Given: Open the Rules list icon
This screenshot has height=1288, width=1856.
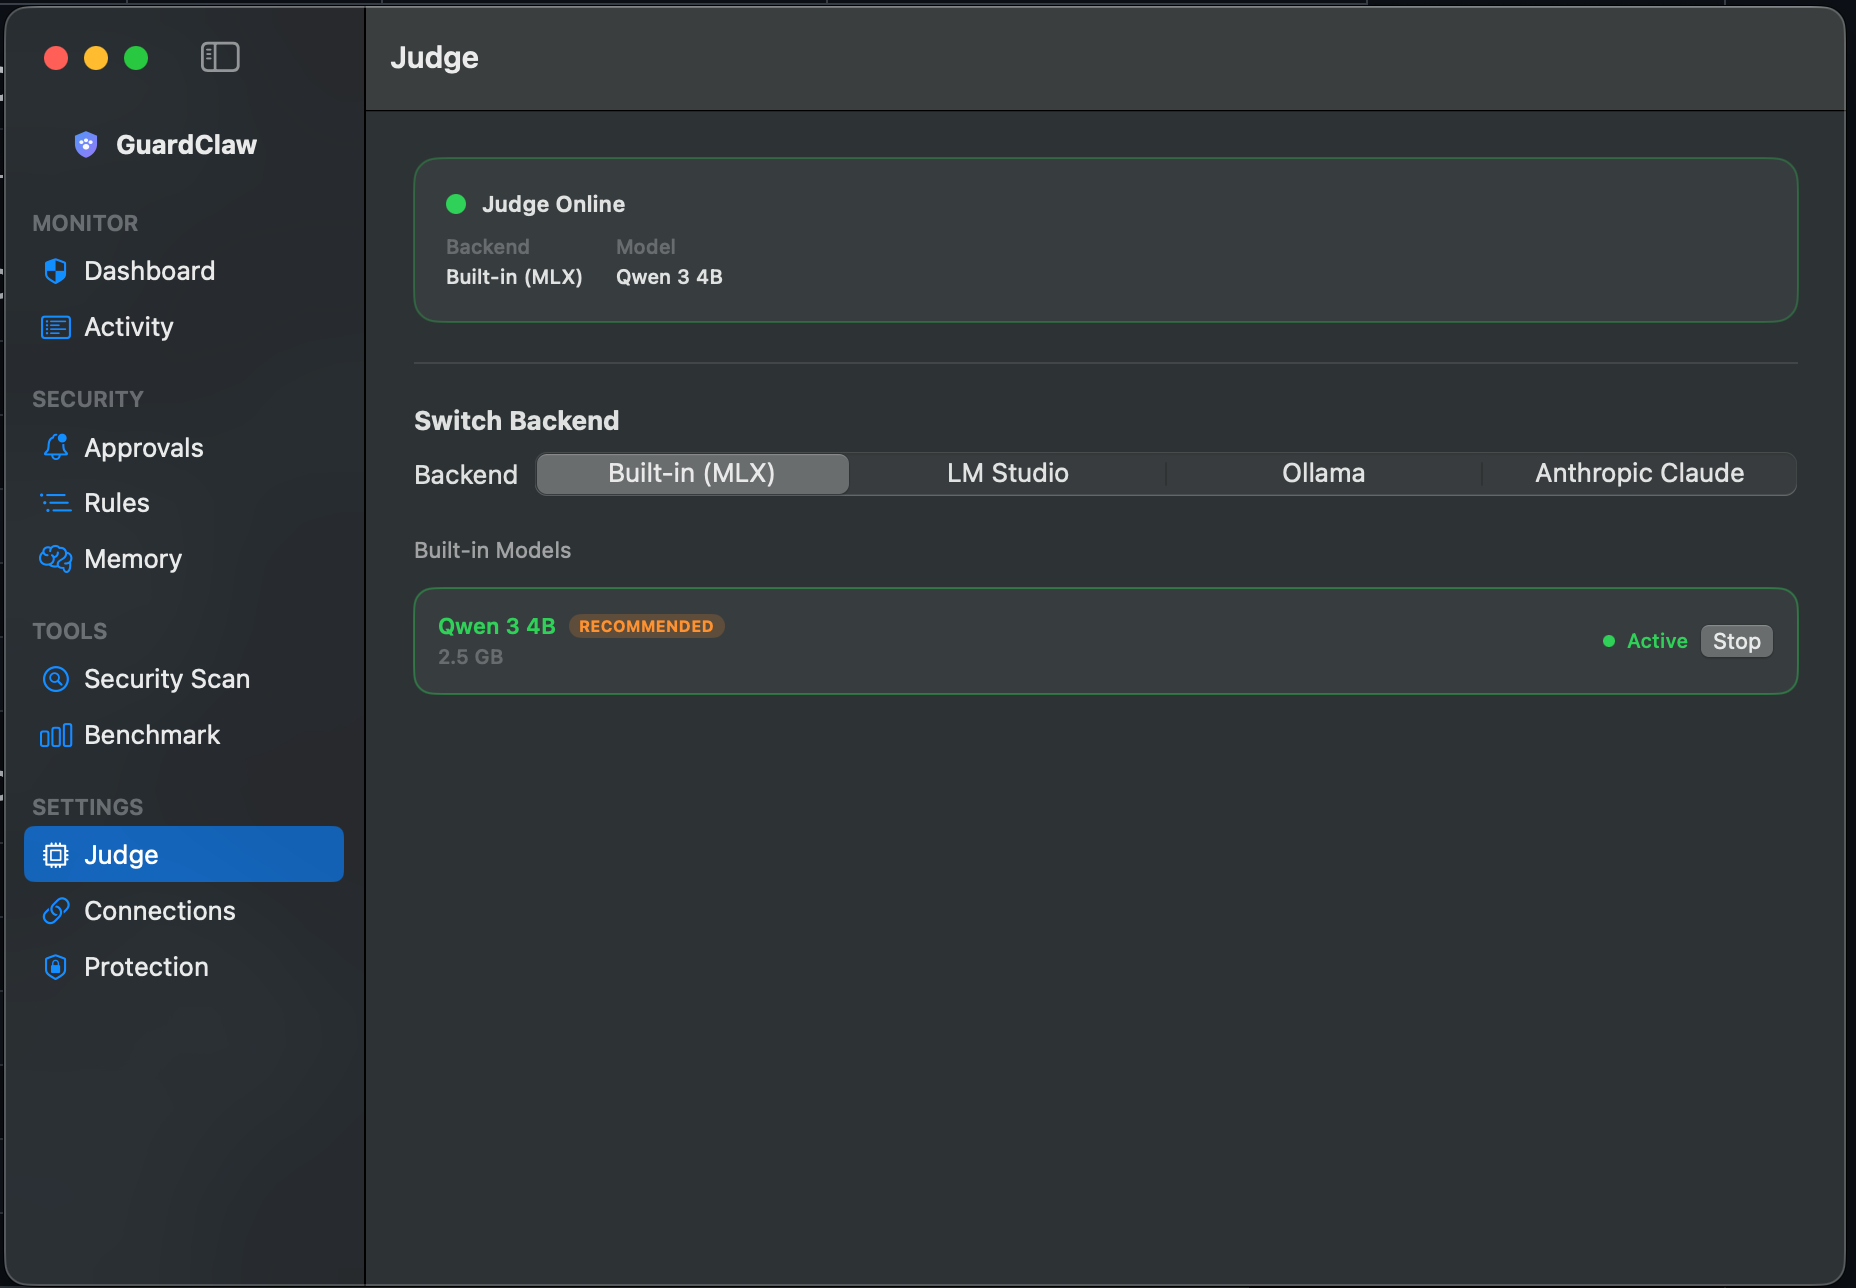Looking at the screenshot, I should (x=56, y=503).
